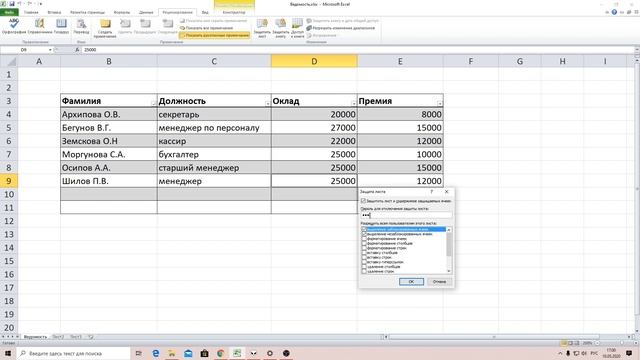The height and width of the screenshot is (360, 640).
Task: Save workbook via Quick Access toolbar
Action: tap(12, 4)
